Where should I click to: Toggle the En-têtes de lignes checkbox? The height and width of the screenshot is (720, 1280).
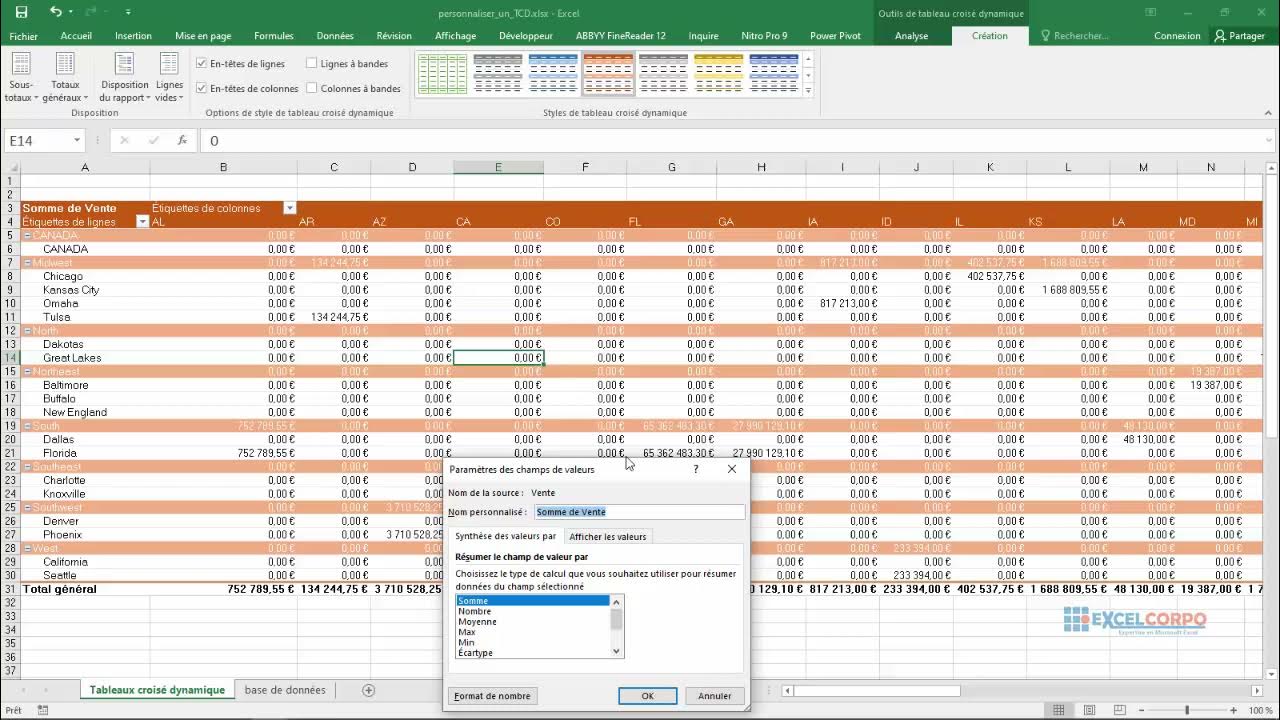click(x=202, y=63)
